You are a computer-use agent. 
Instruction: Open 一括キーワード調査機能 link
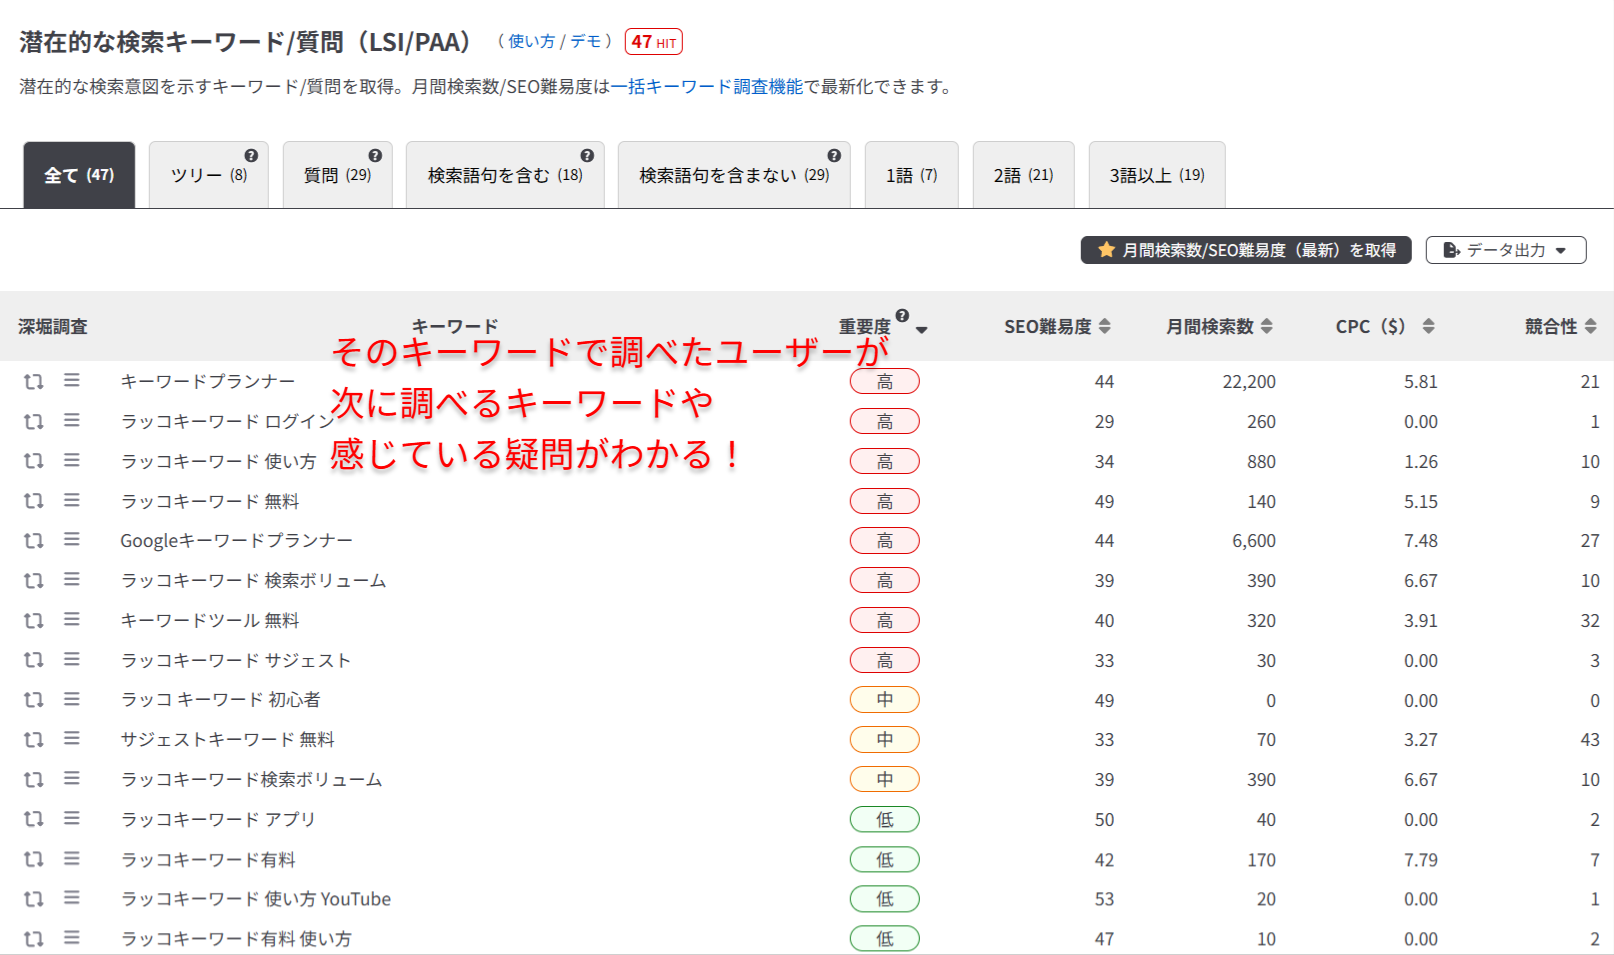(707, 87)
